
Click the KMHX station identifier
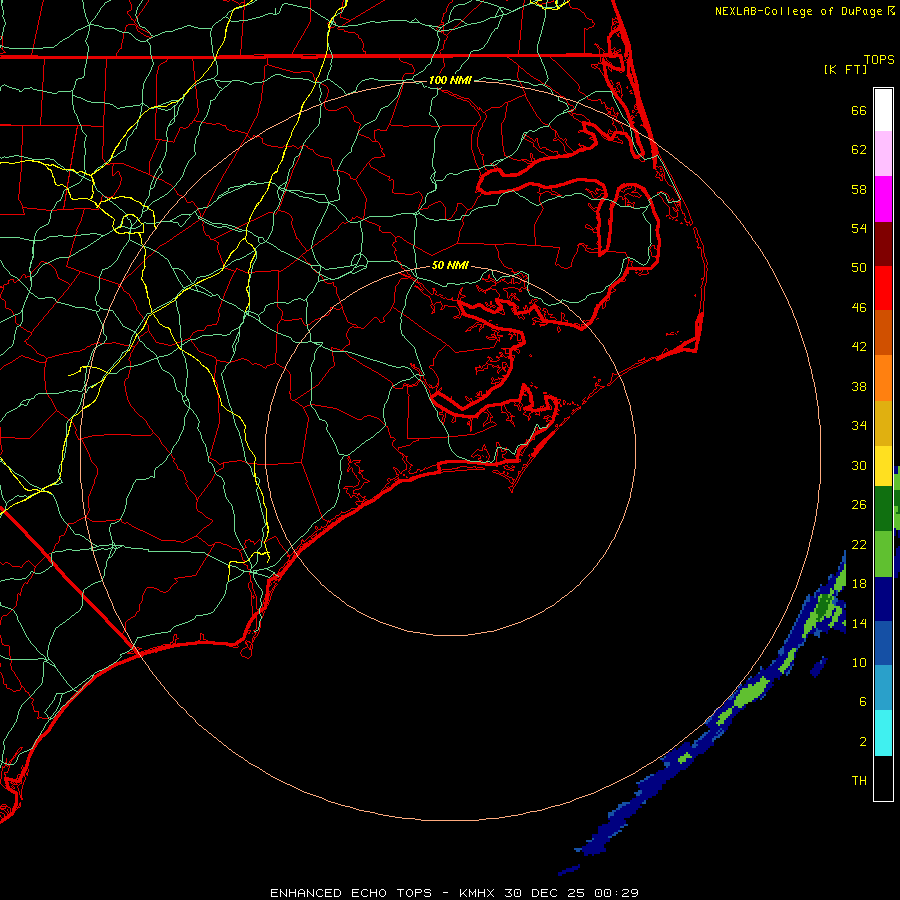click(478, 893)
